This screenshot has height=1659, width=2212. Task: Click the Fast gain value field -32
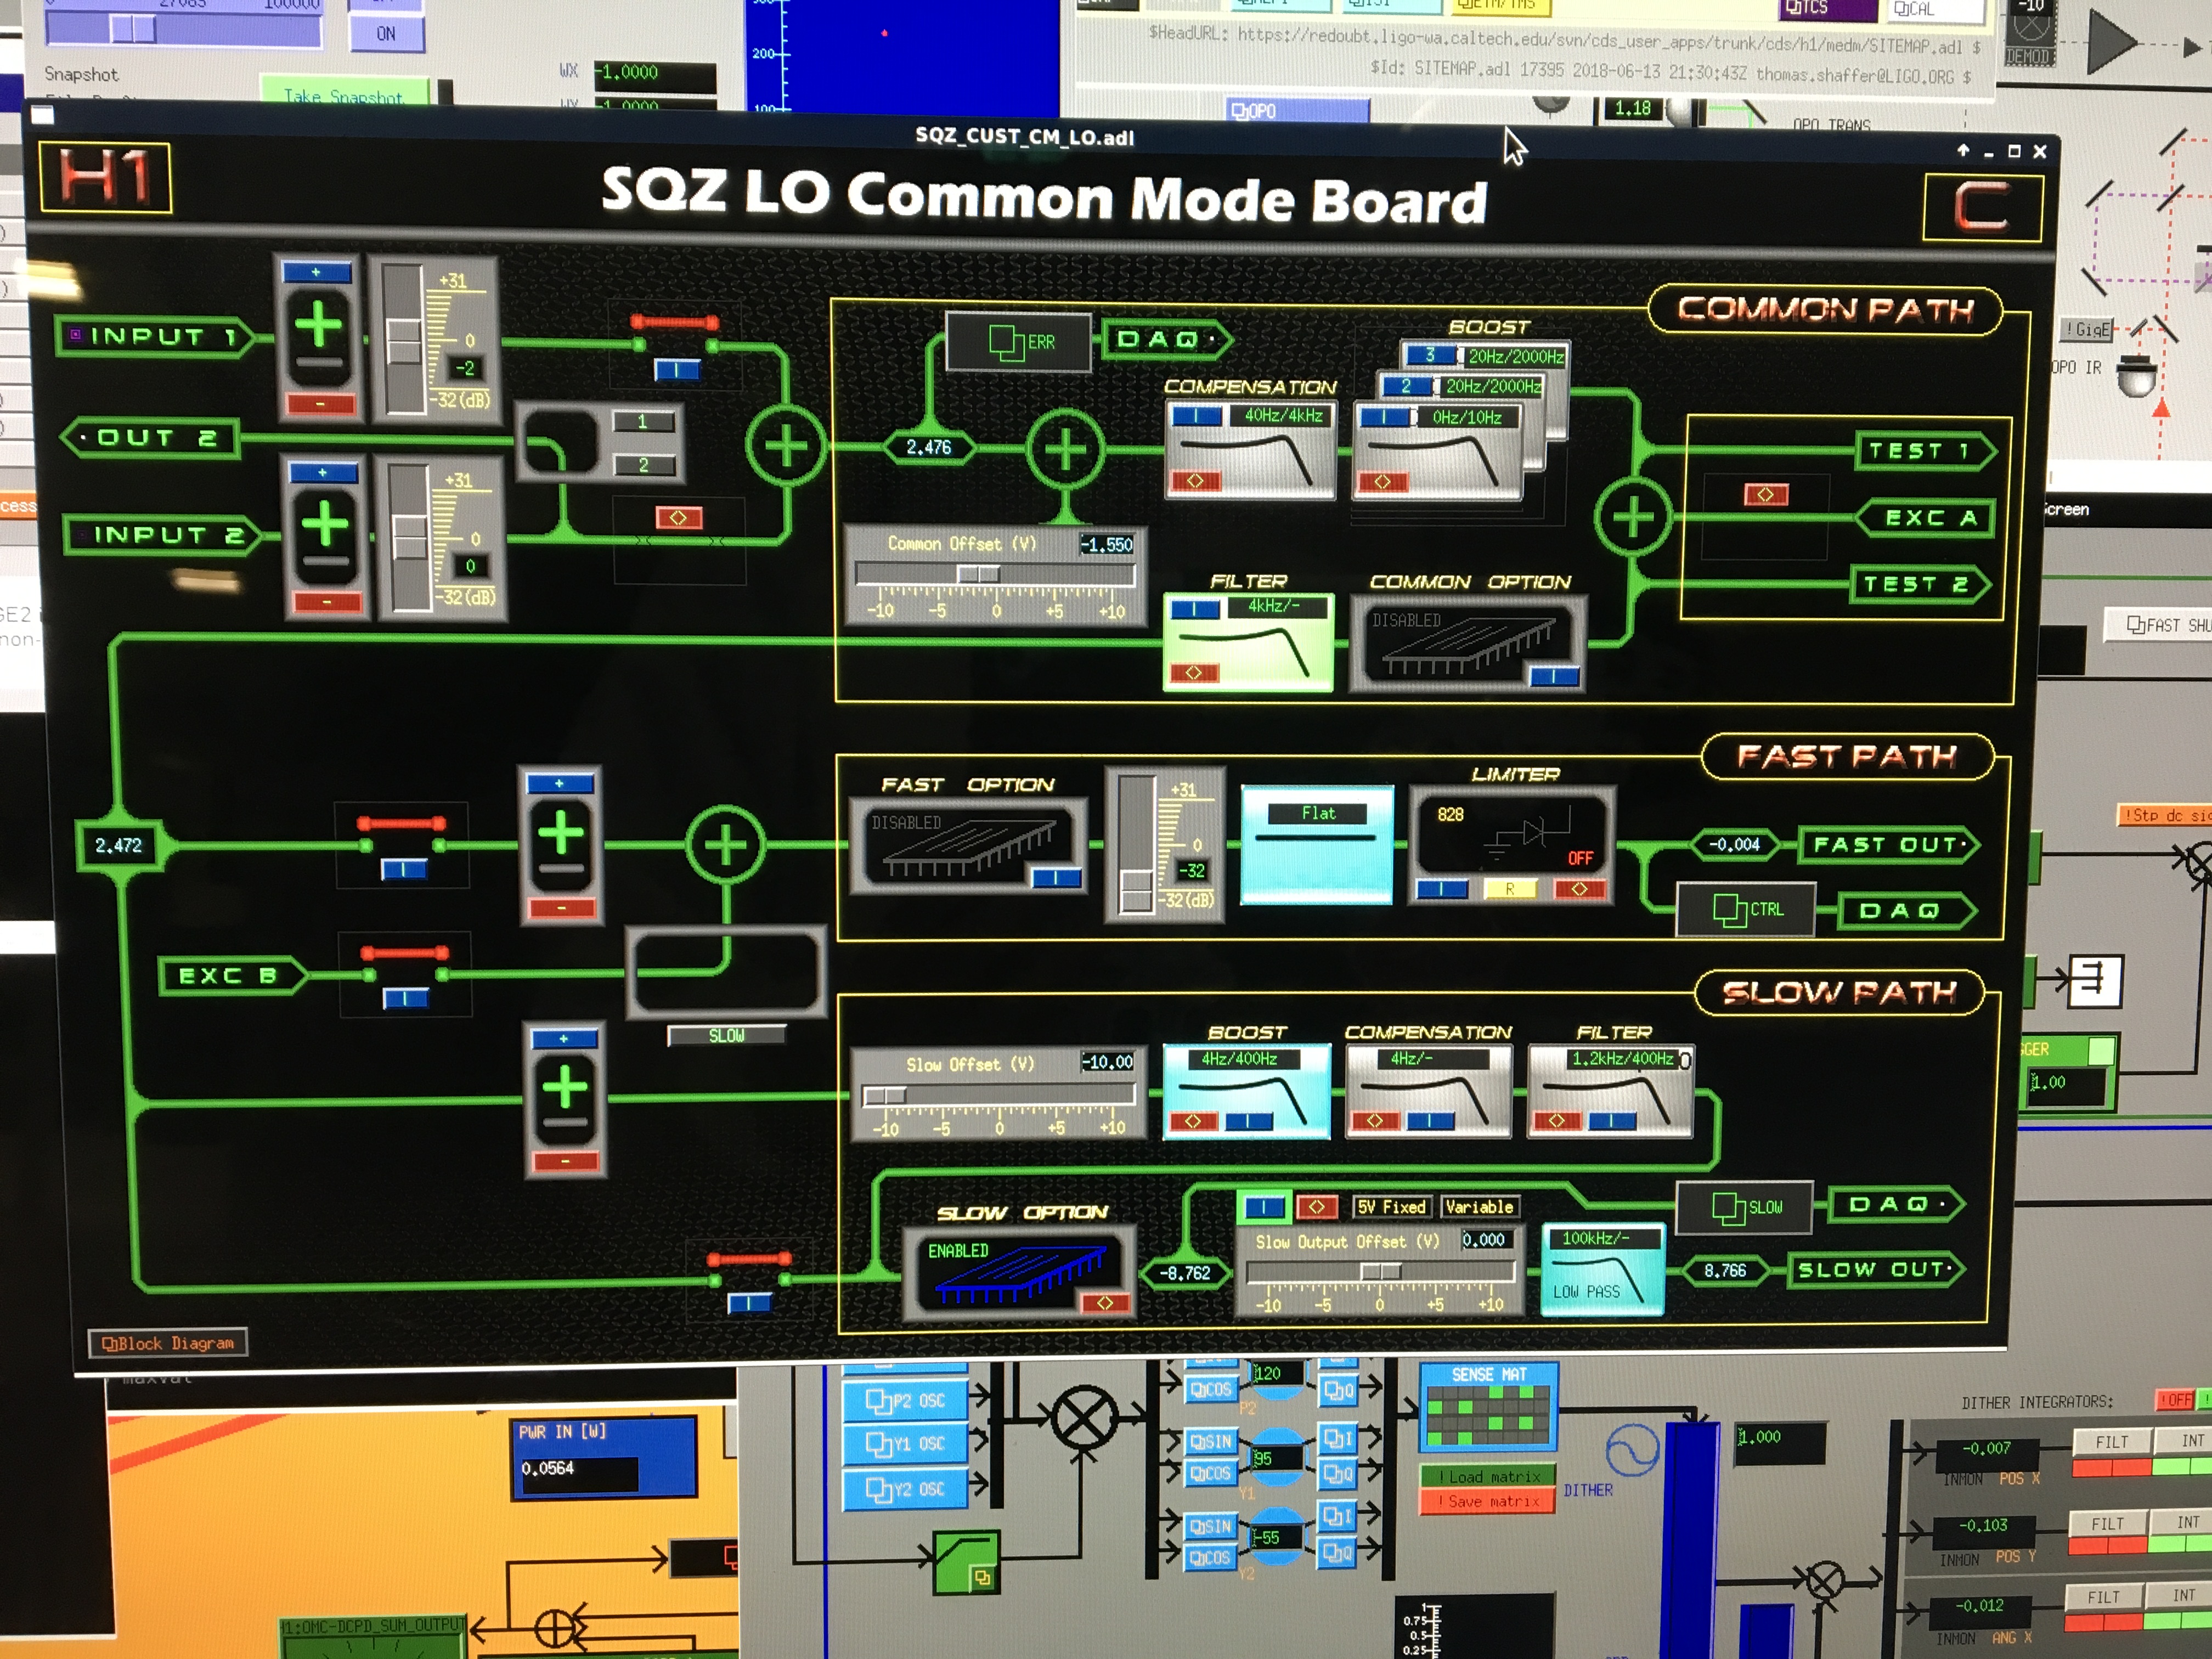[1191, 870]
